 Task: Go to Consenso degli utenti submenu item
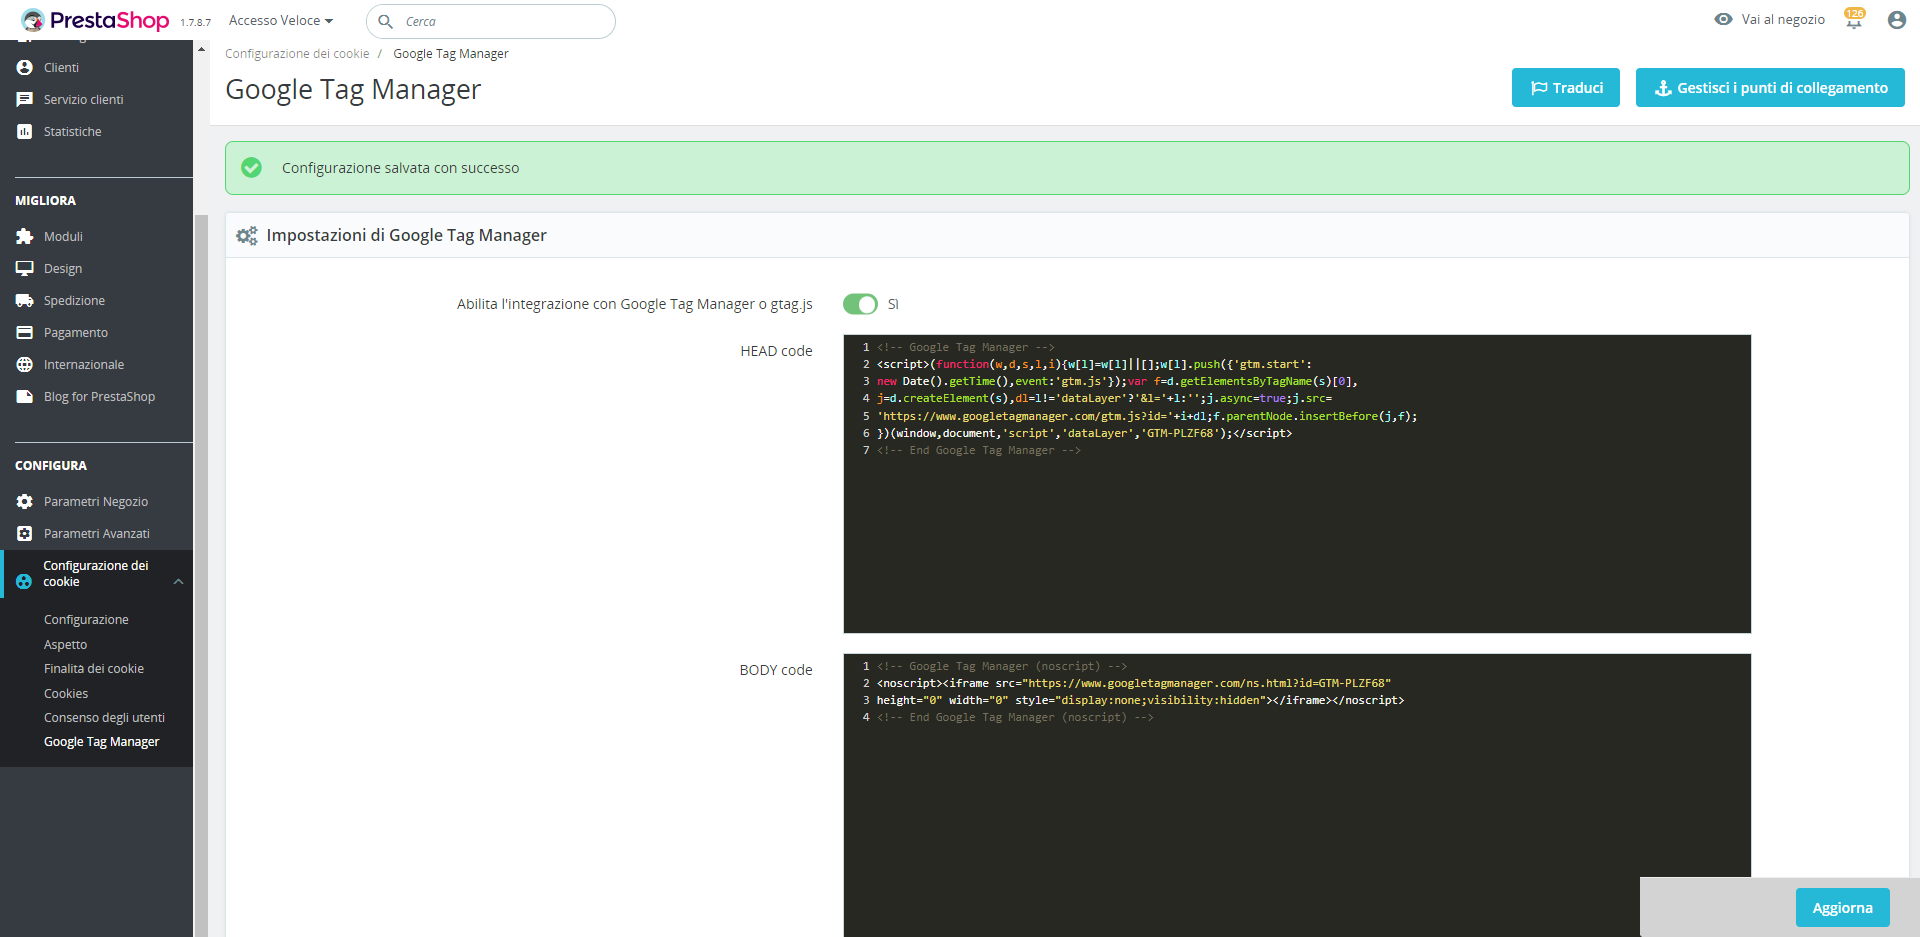click(x=104, y=718)
